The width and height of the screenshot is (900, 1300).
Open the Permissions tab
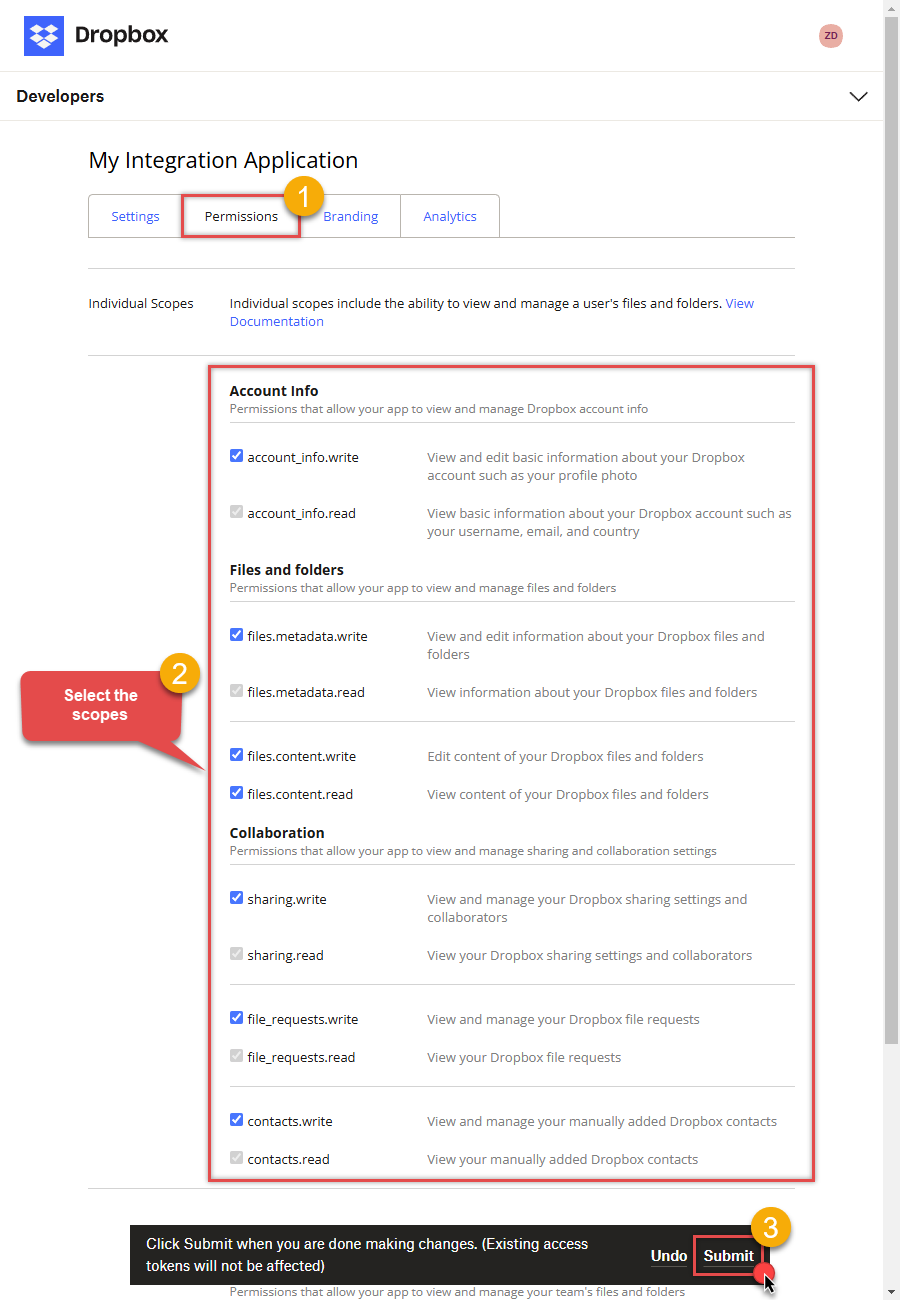point(241,216)
